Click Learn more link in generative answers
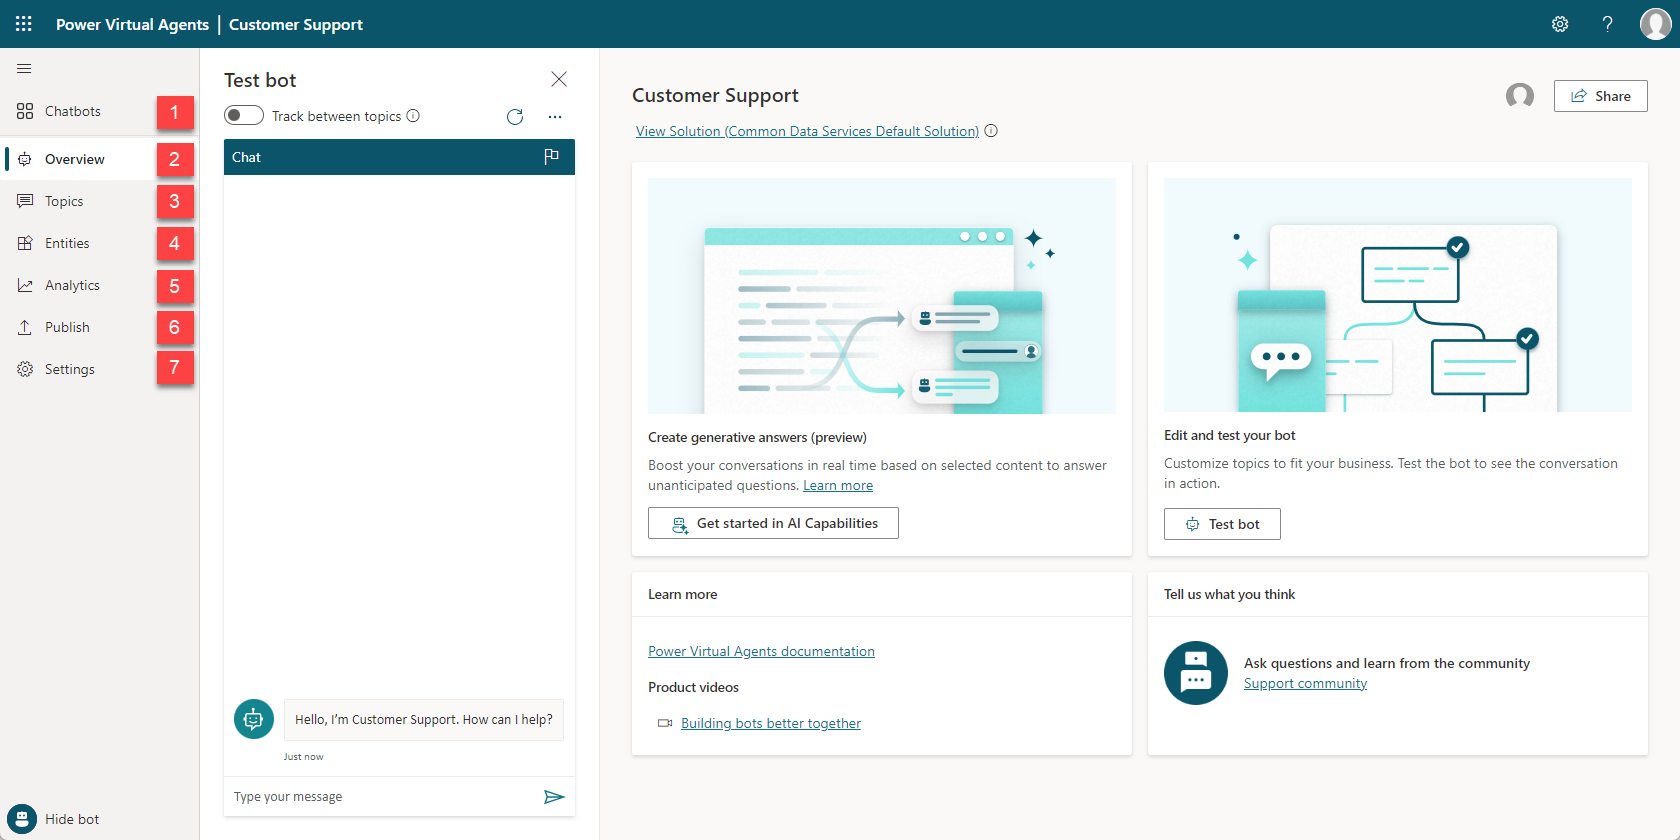Viewport: 1680px width, 840px height. click(838, 485)
